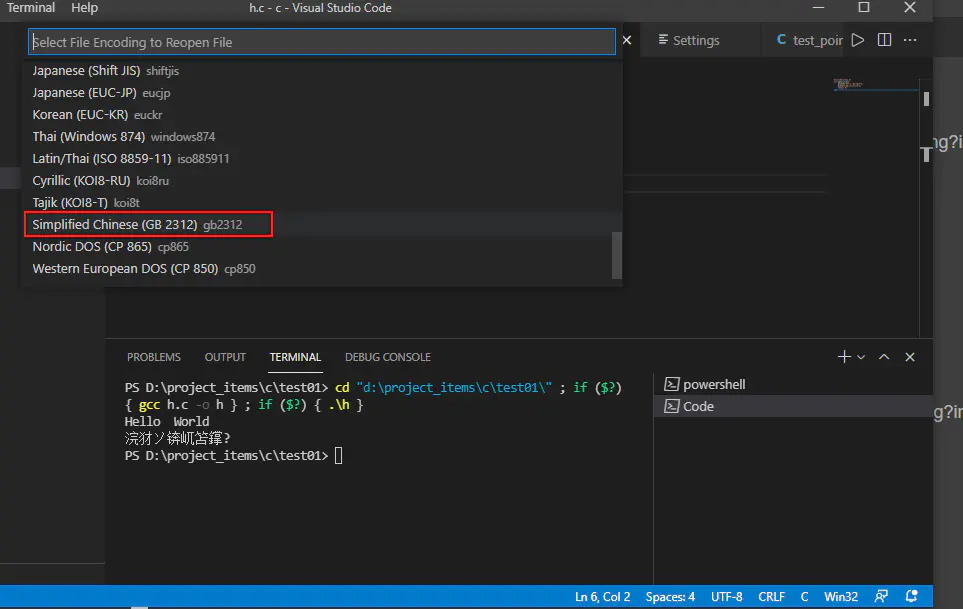Click UTF-8 encoding in status bar
Image resolution: width=963 pixels, height=609 pixels.
(727, 597)
